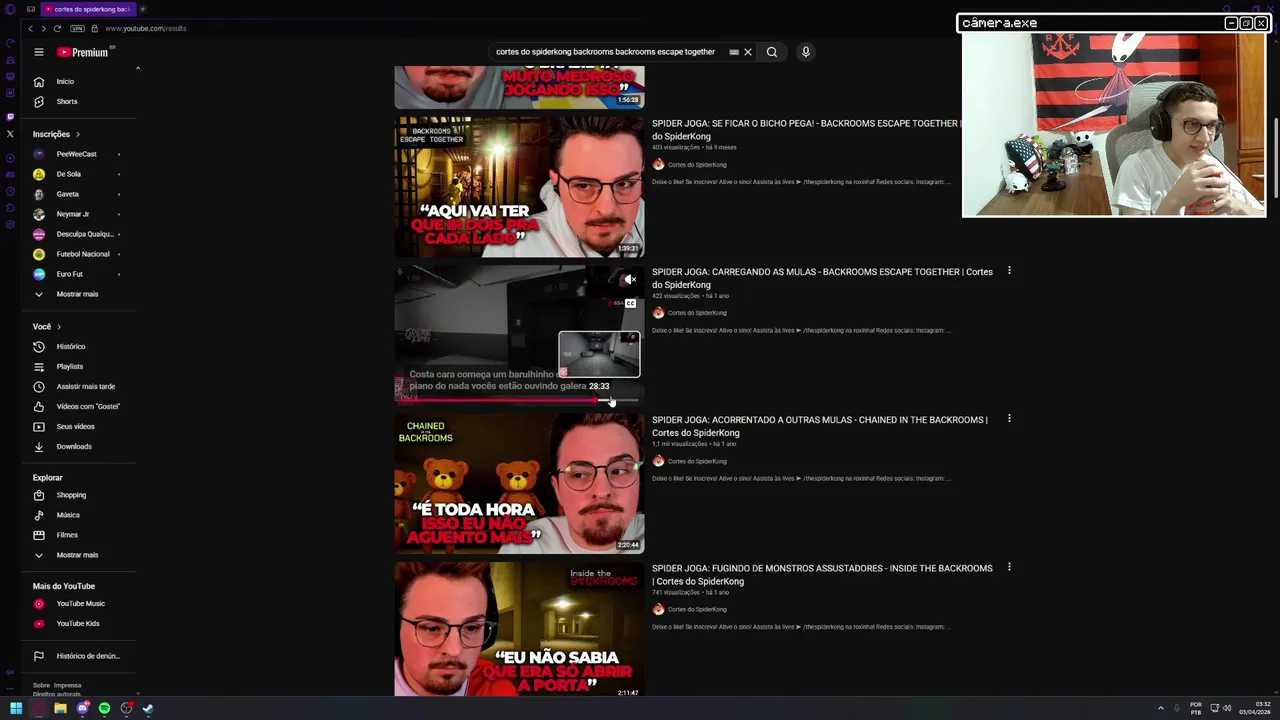Open the Windows Start menu
Viewport: 1280px width, 720px height.
(x=16, y=708)
